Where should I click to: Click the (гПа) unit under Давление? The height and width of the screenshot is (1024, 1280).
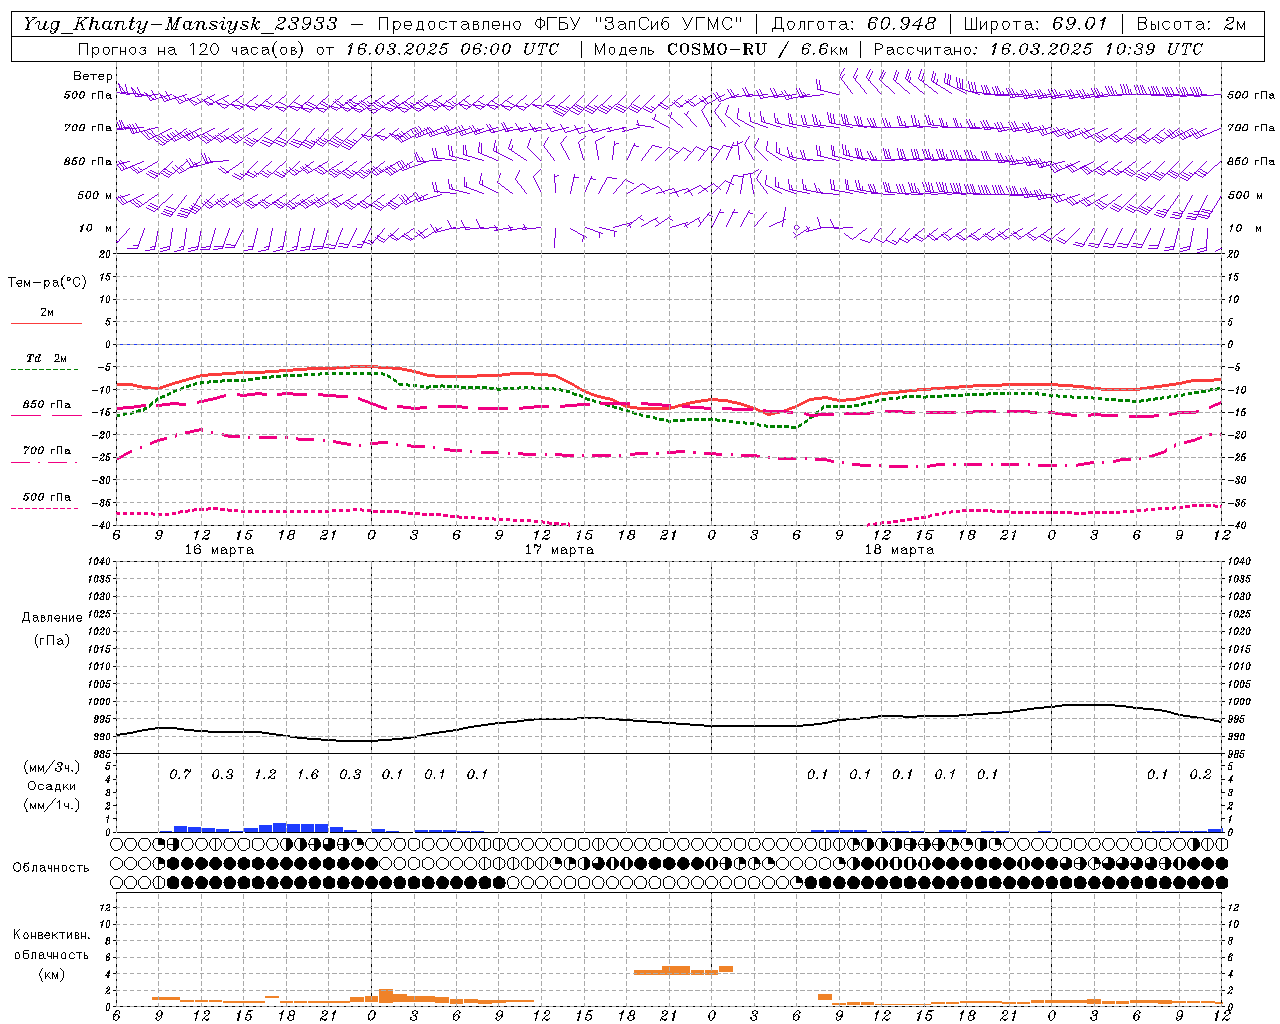click(52, 640)
